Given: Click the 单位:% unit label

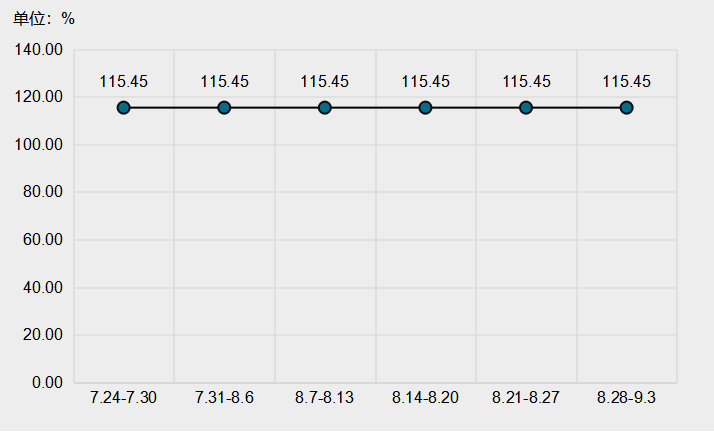Looking at the screenshot, I should (44, 19).
